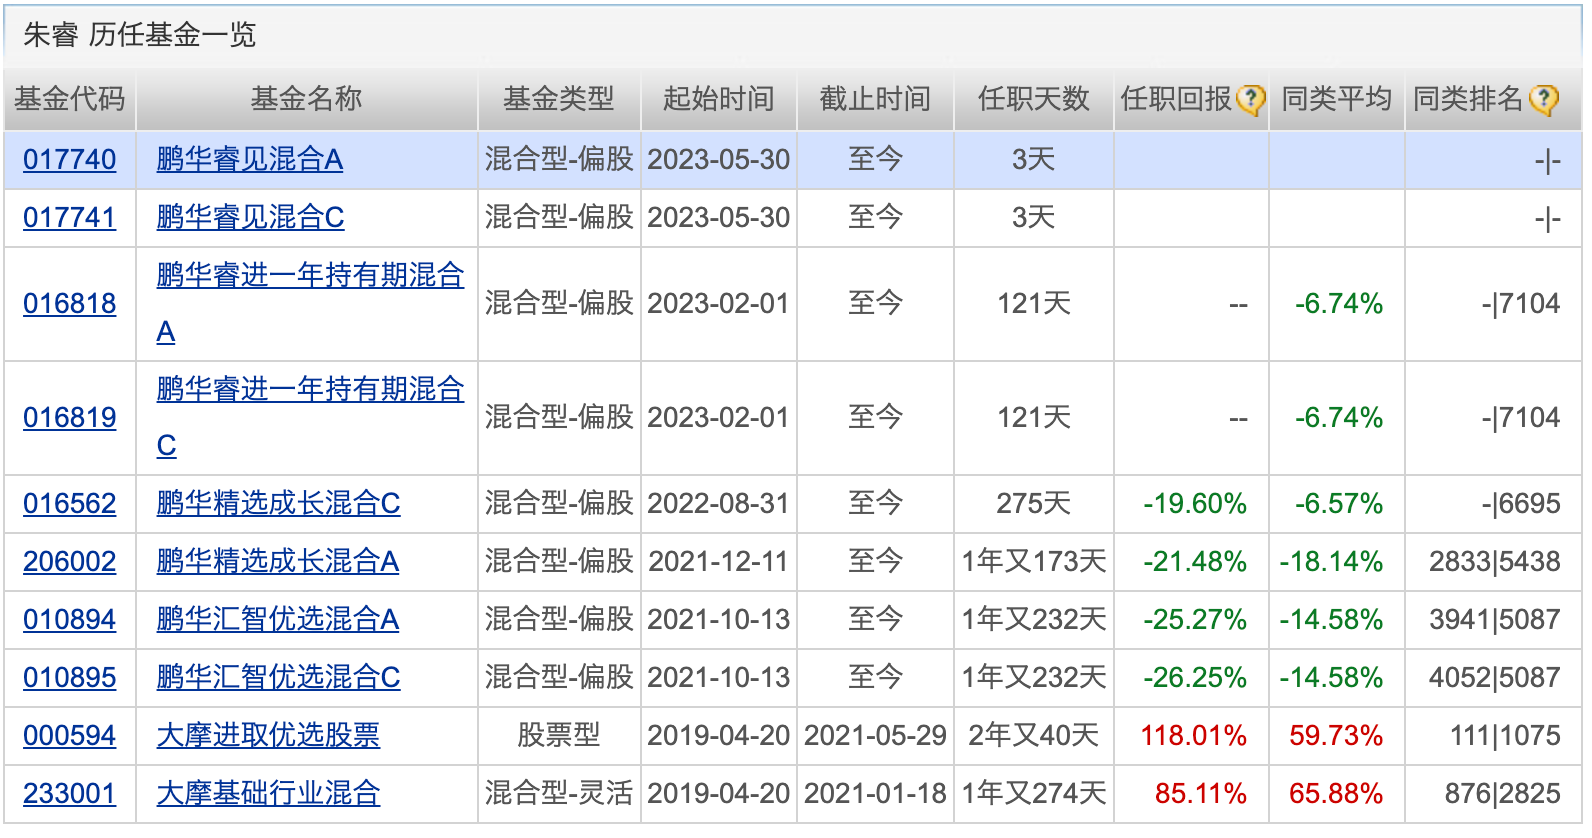
Task: Open 大摩基础行业混合 fund page
Action: (x=269, y=794)
